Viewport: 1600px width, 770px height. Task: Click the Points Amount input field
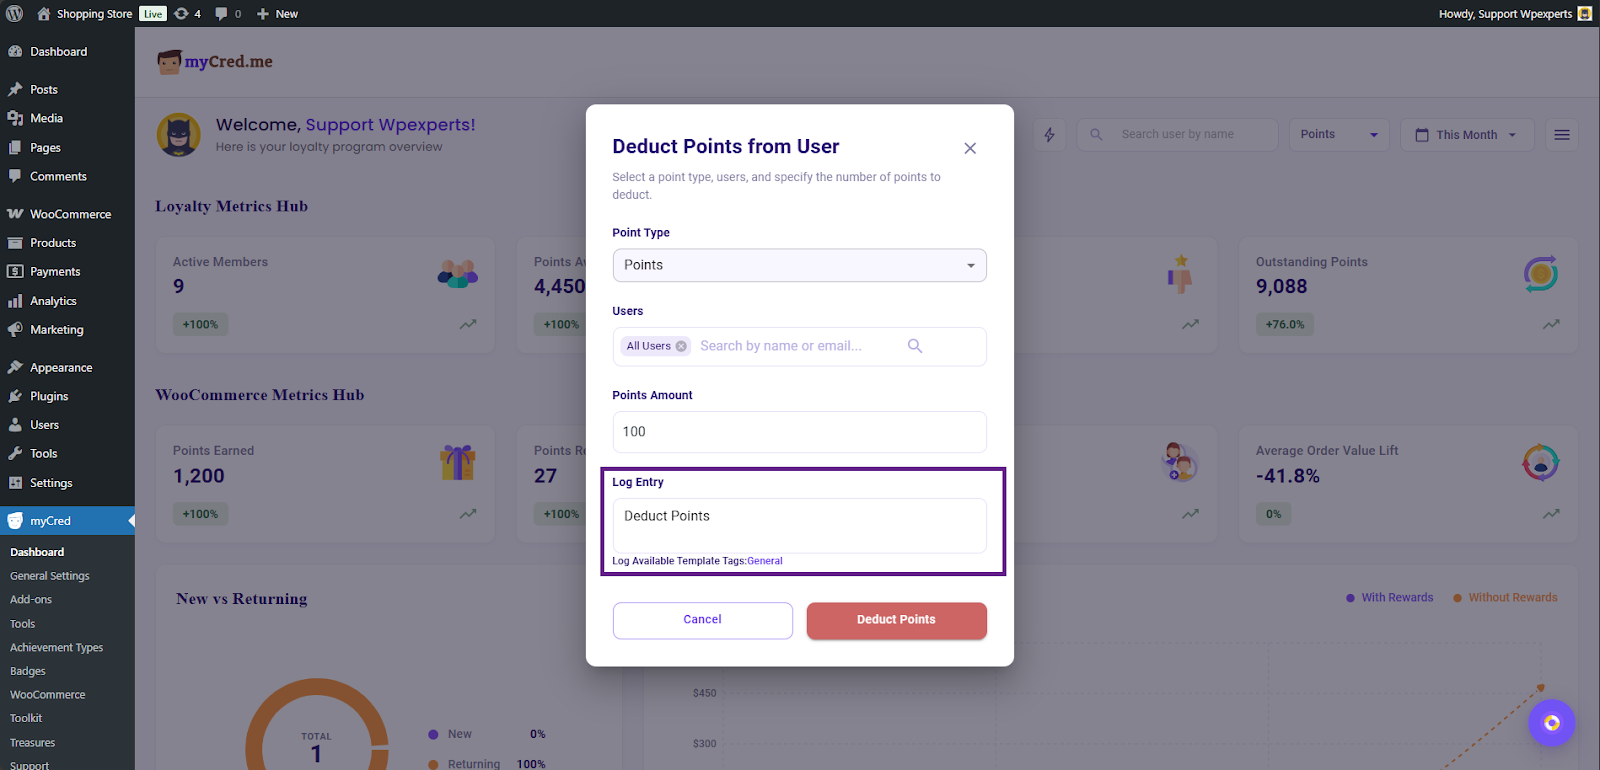pos(799,432)
